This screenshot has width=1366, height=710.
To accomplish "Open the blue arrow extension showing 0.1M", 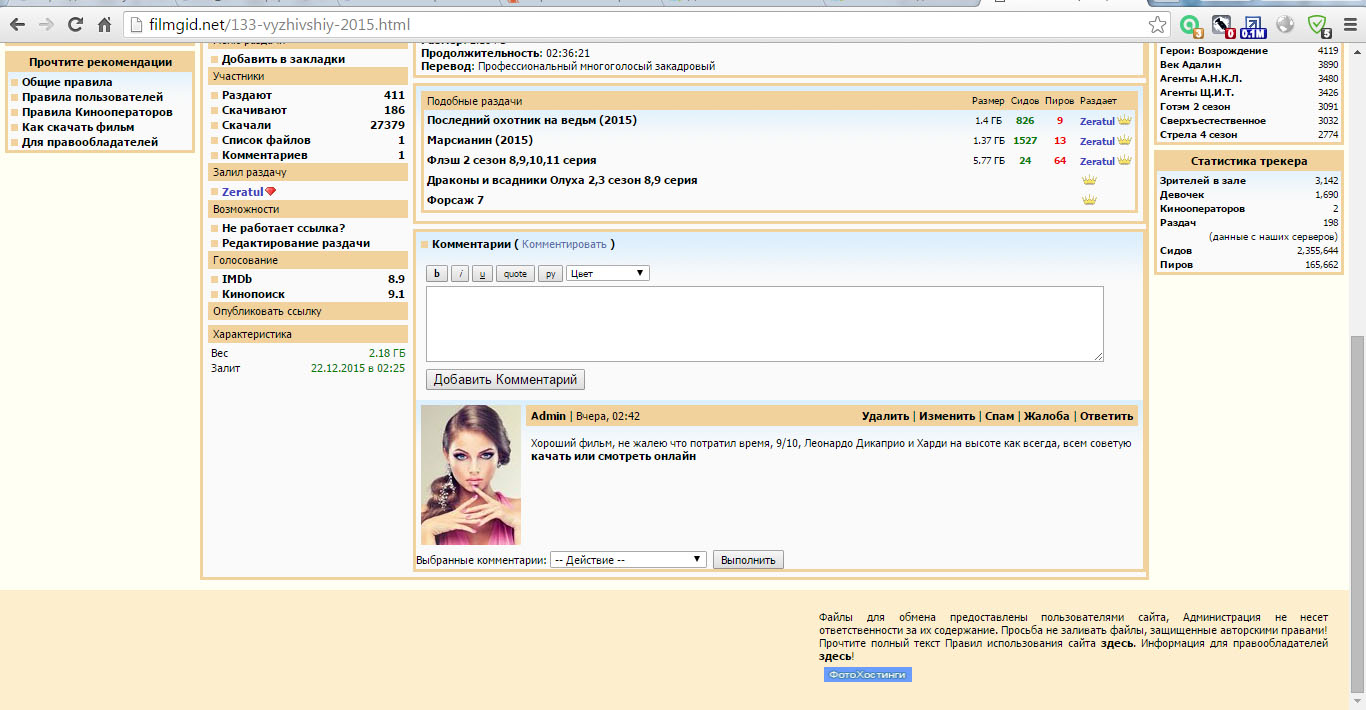I will click(x=1253, y=25).
